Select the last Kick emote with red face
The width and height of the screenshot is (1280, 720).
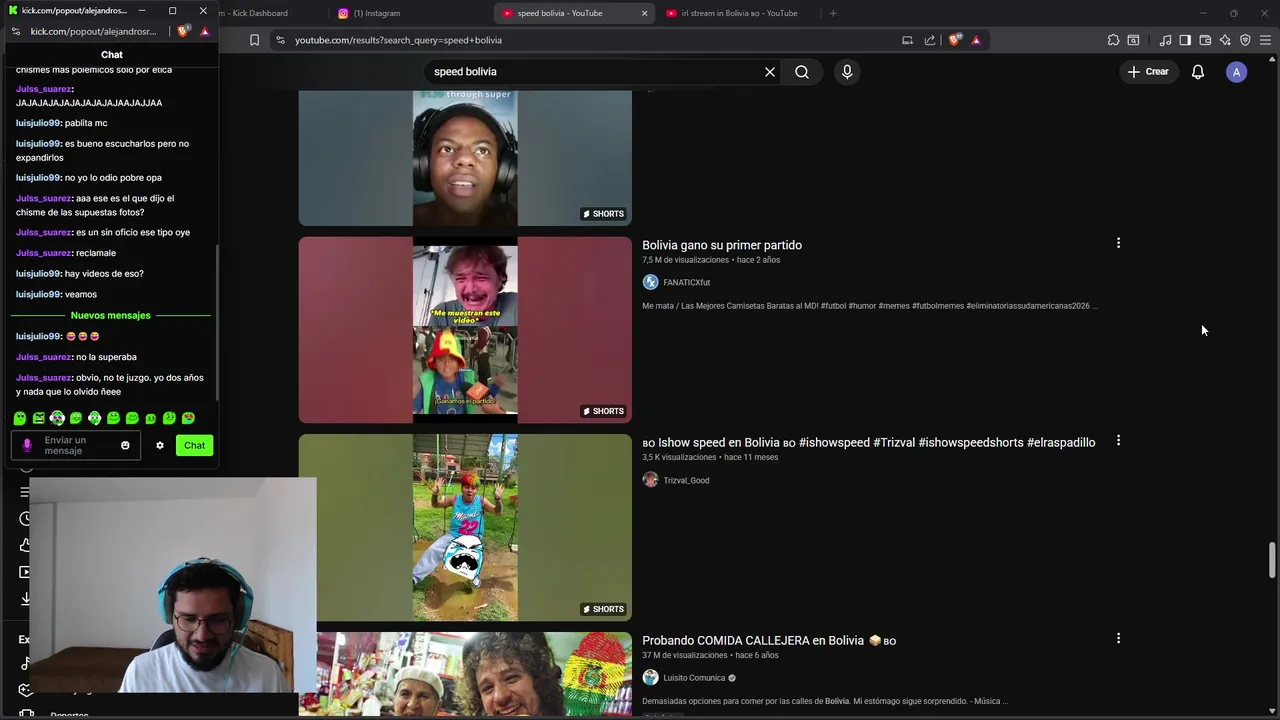(x=188, y=418)
